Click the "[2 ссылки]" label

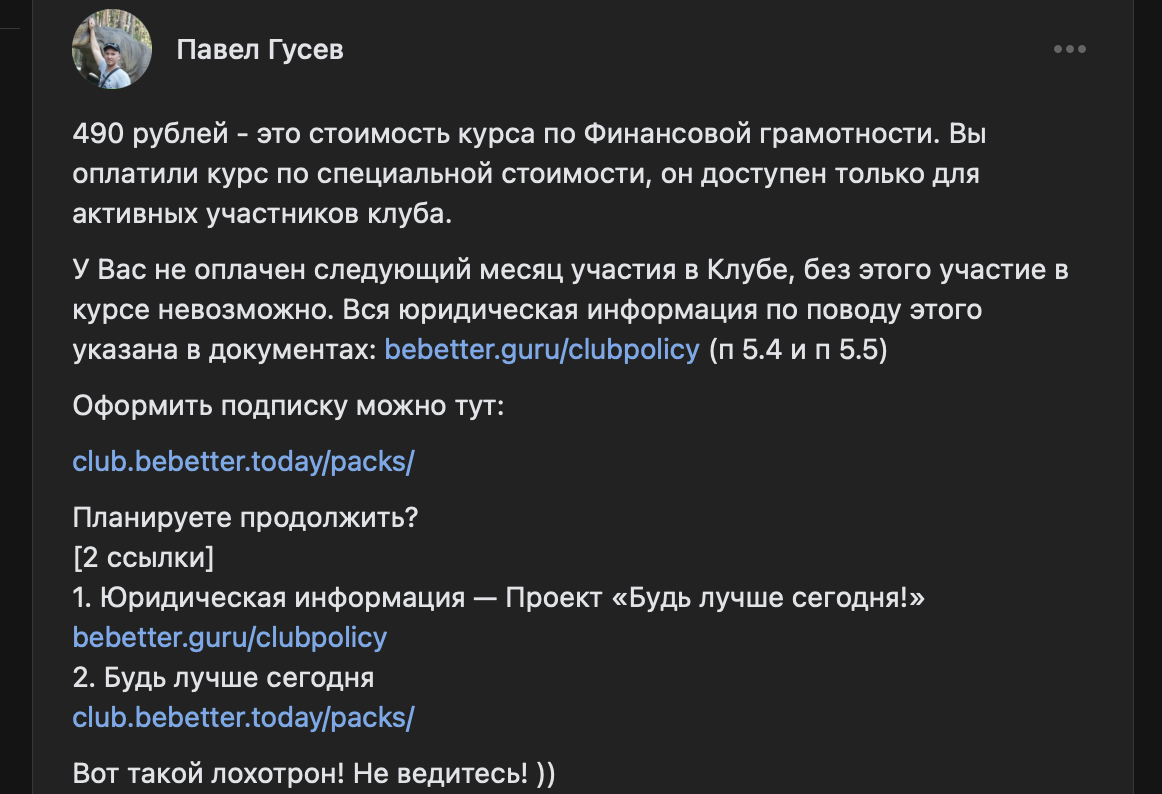143,557
